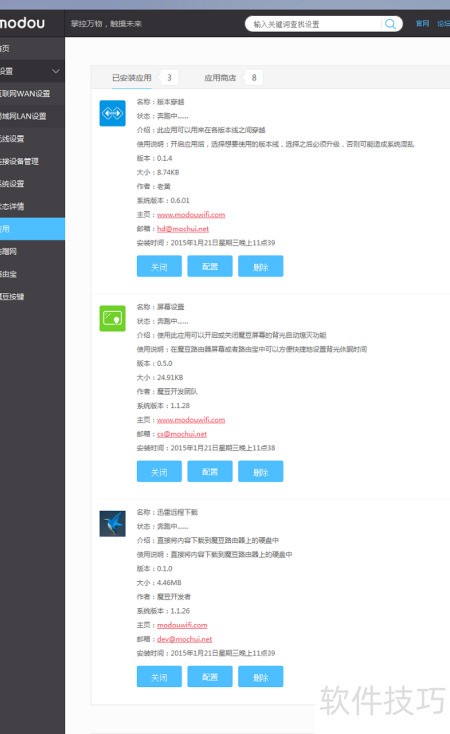Click the 官网 link in header

pyautogui.click(x=422, y=23)
